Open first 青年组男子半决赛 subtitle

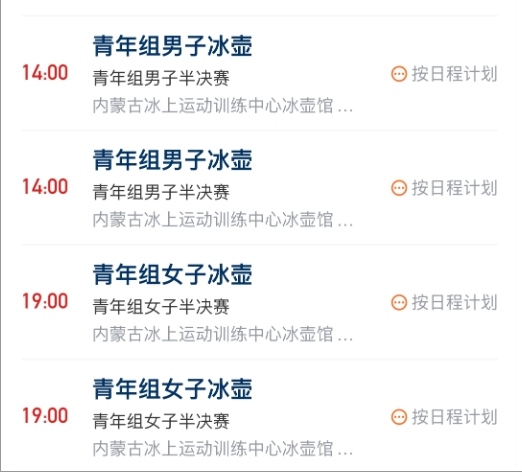161,78
